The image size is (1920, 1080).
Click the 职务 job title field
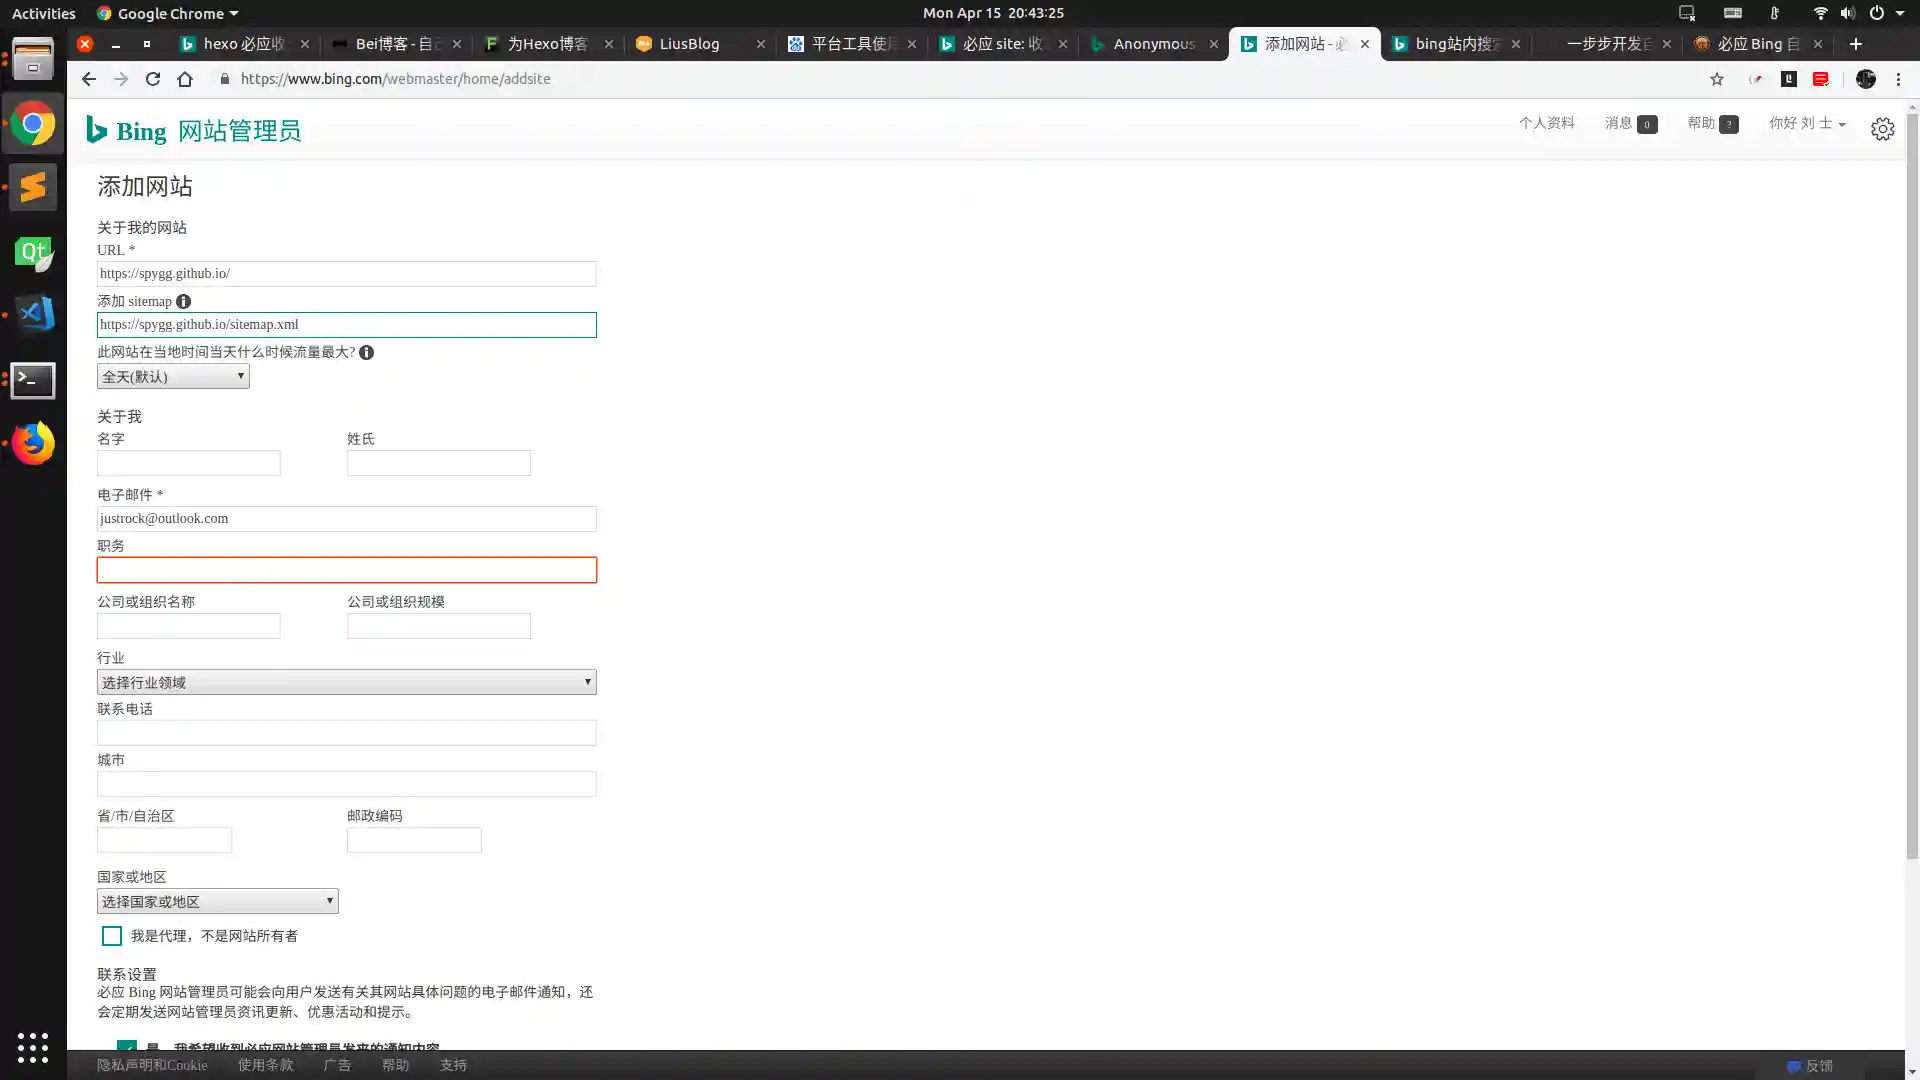click(x=347, y=570)
